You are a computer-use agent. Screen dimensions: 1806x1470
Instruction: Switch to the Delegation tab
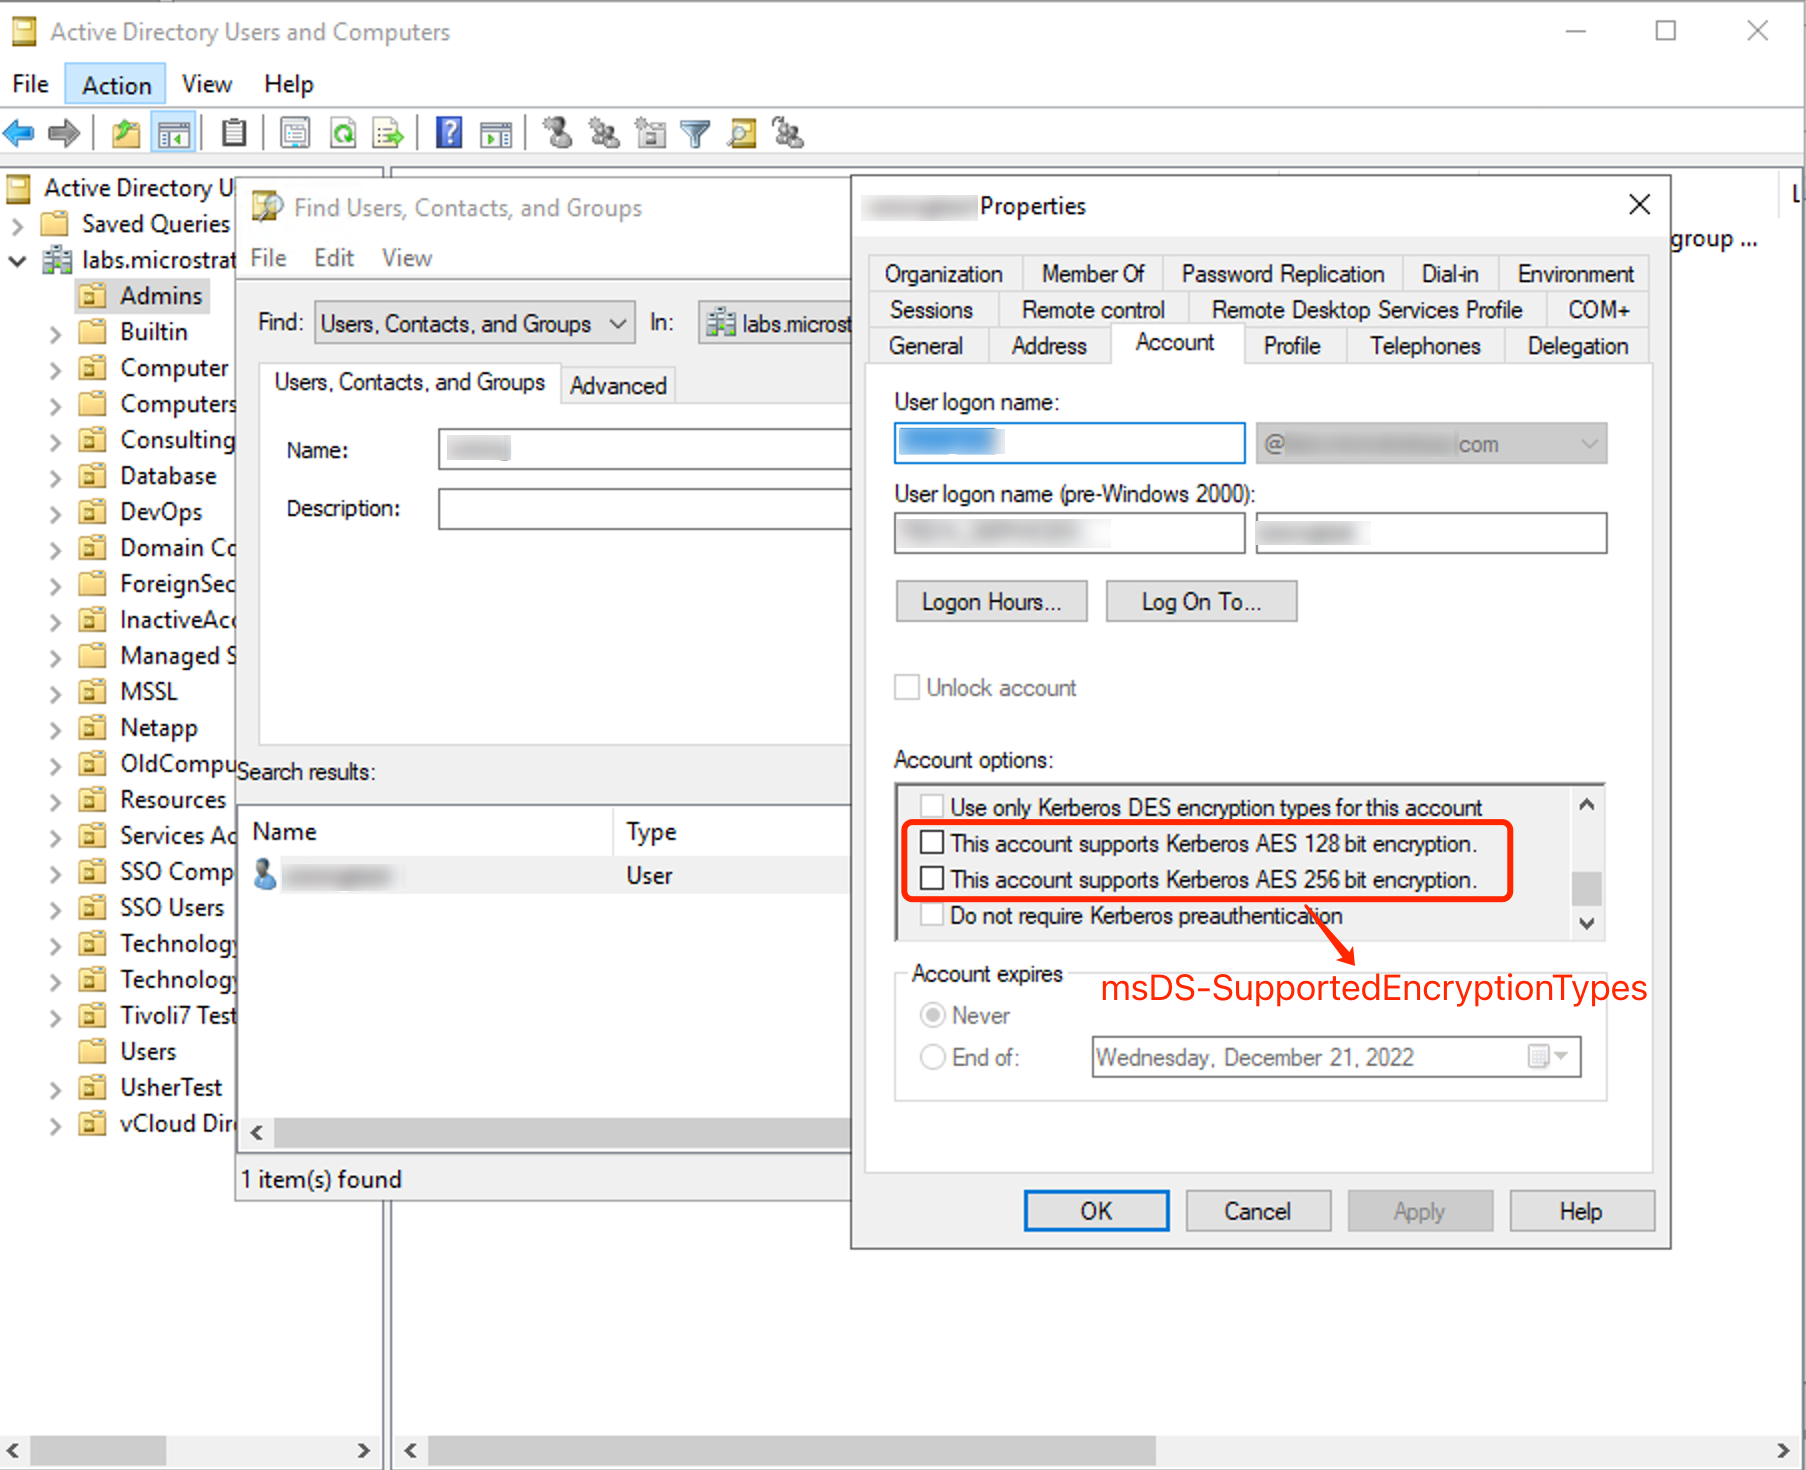tap(1576, 345)
